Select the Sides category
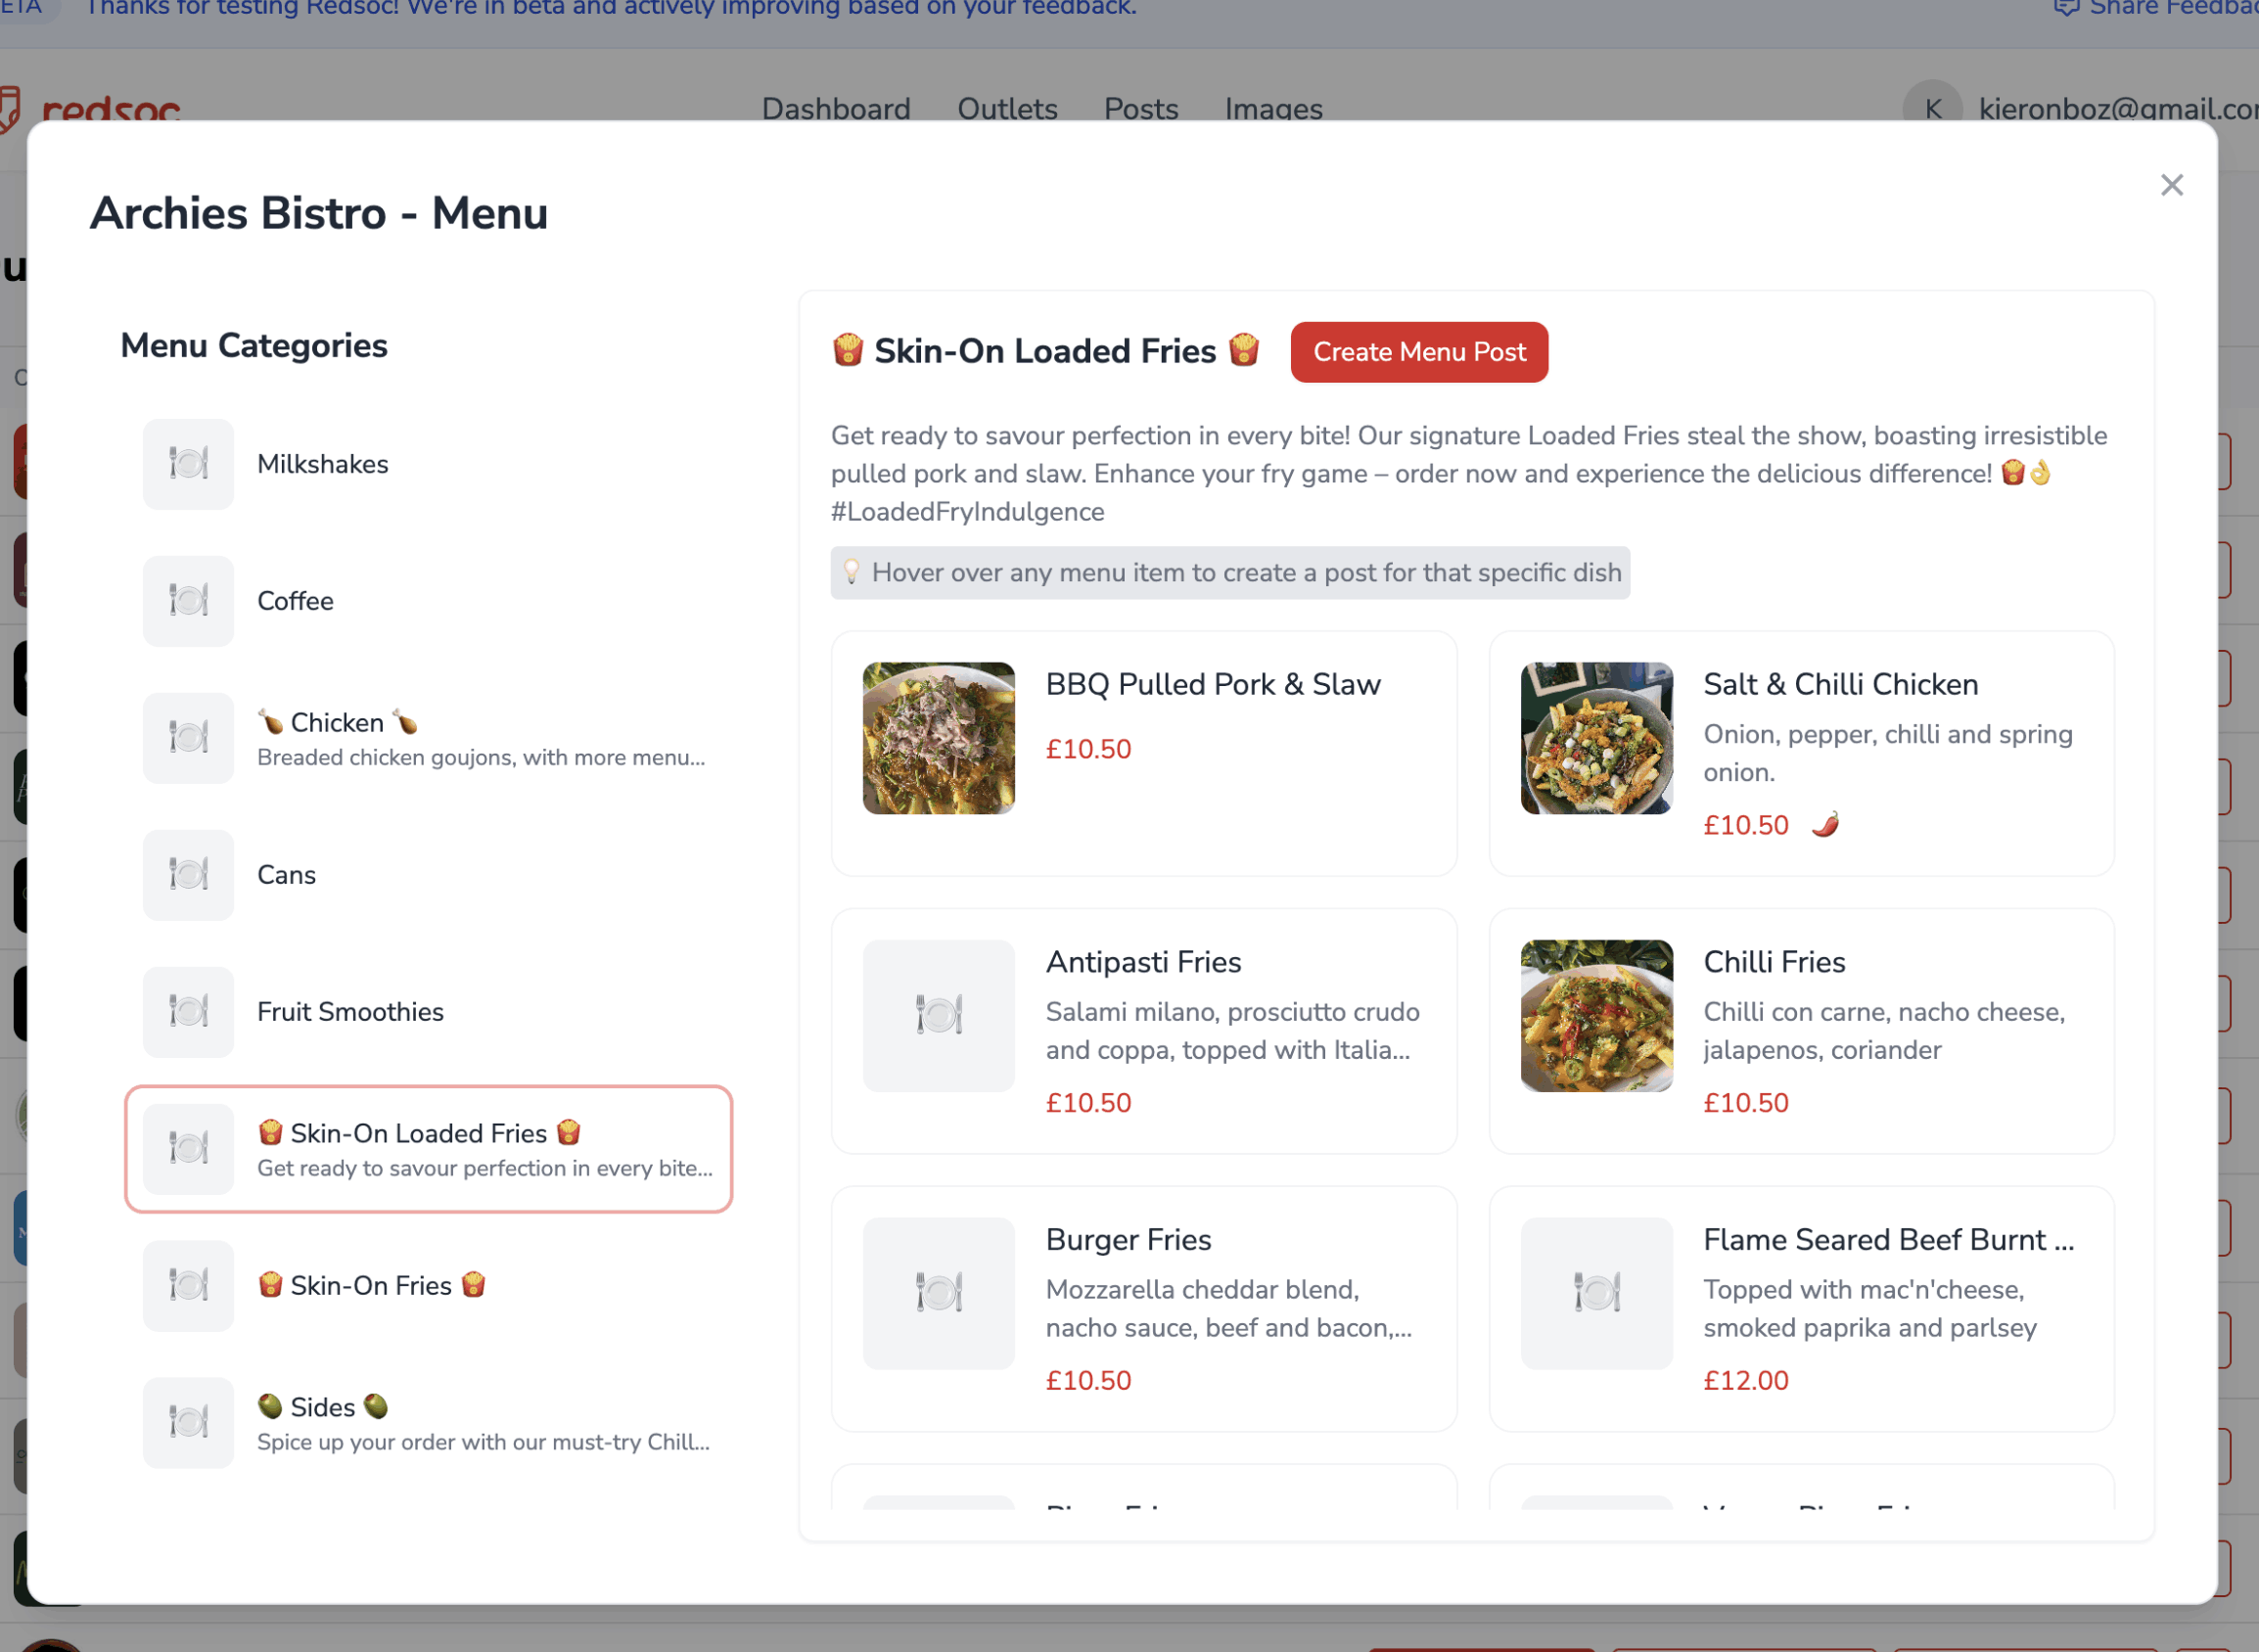2259x1652 pixels. click(x=430, y=1422)
